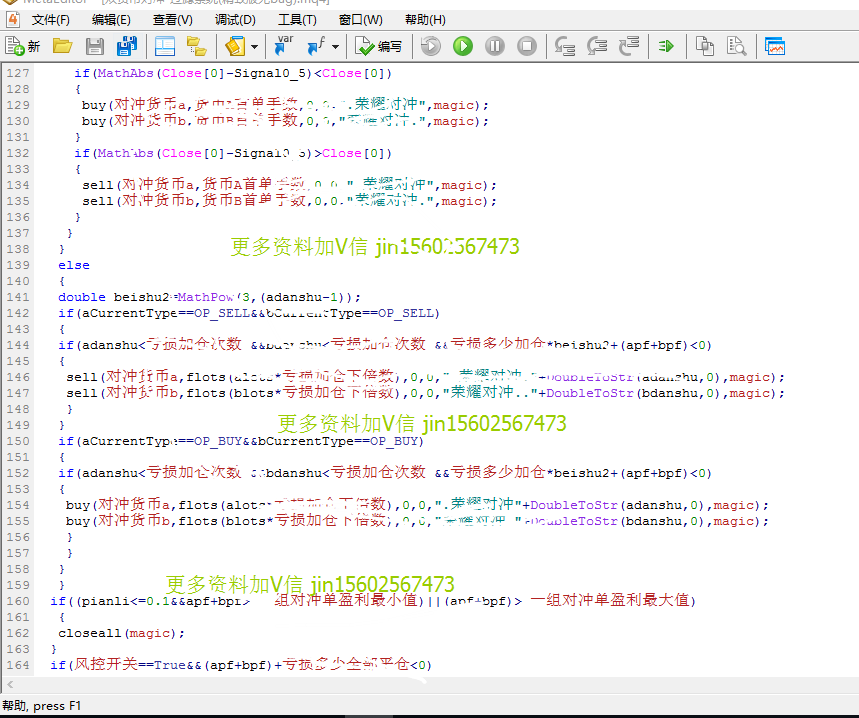The image size is (859, 718).
Task: Click 'aCurrentType==OP_BUY' condition on line 150
Action: point(162,441)
